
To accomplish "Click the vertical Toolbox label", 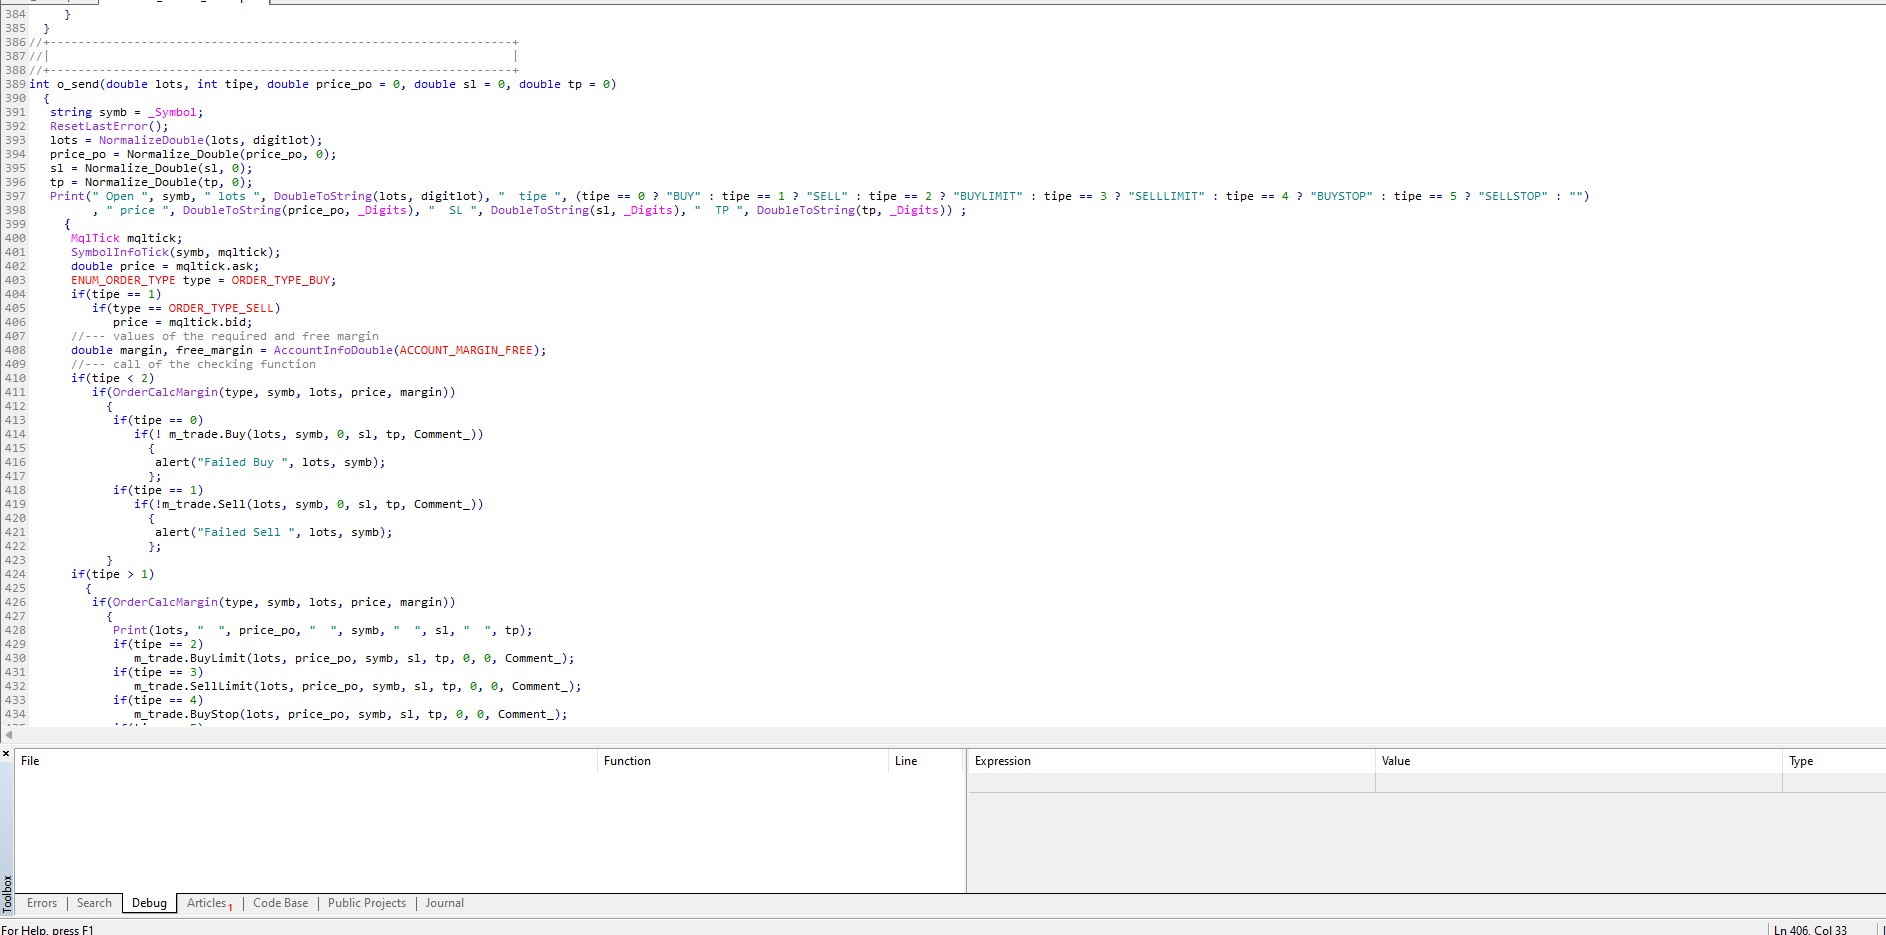I will (x=7, y=894).
